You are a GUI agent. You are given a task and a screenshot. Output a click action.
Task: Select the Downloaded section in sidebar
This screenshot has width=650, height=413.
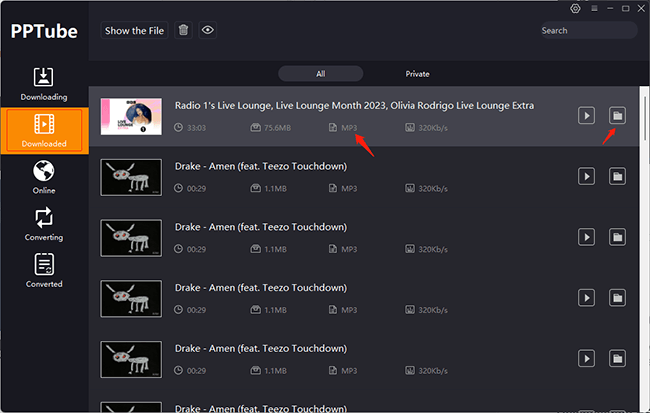pyautogui.click(x=44, y=131)
